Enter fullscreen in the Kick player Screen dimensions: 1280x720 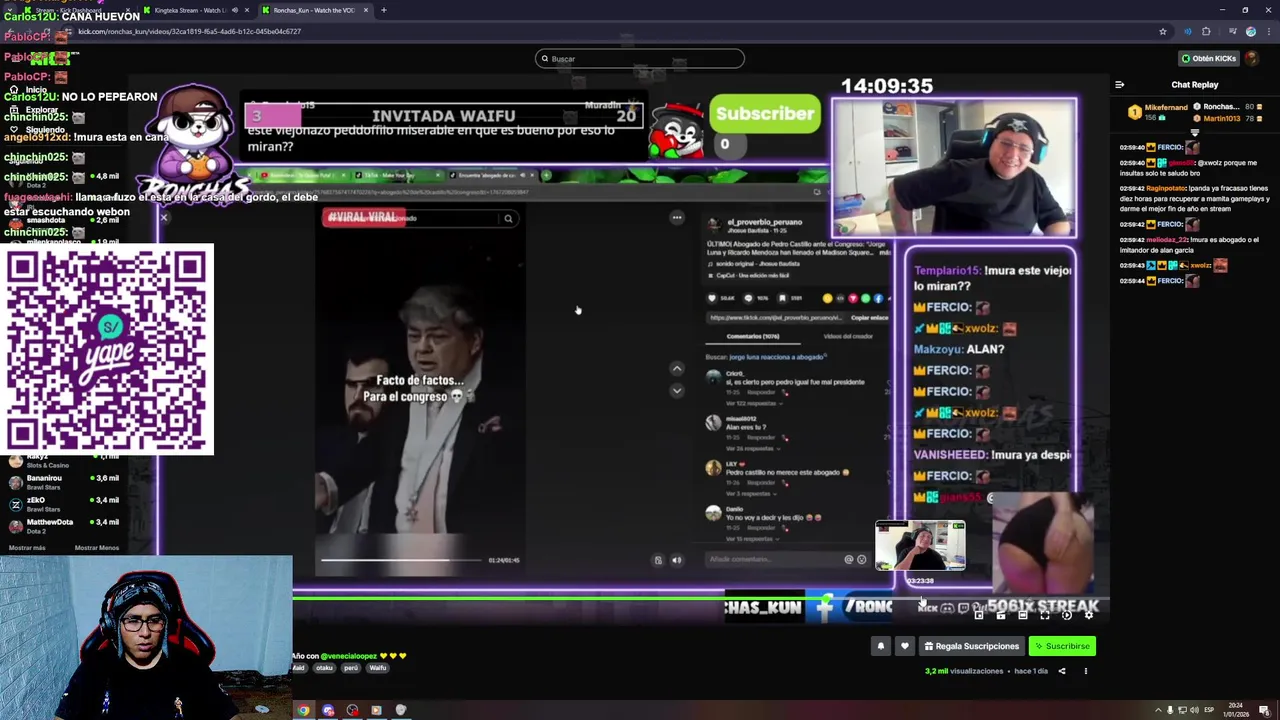pyautogui.click(x=1045, y=615)
